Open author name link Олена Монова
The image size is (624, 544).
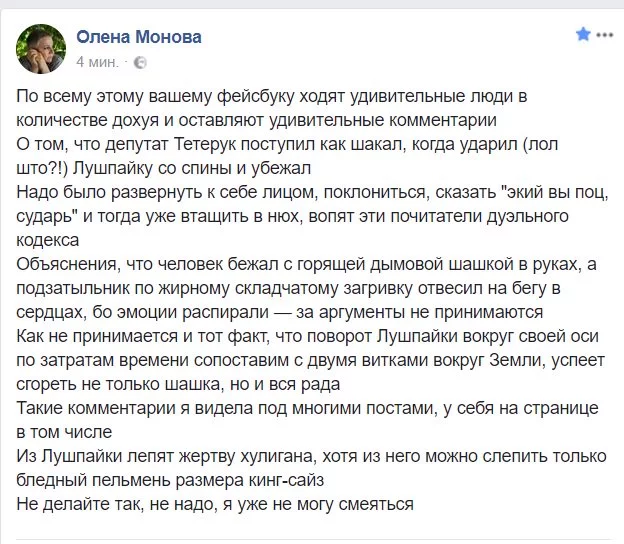pos(139,37)
